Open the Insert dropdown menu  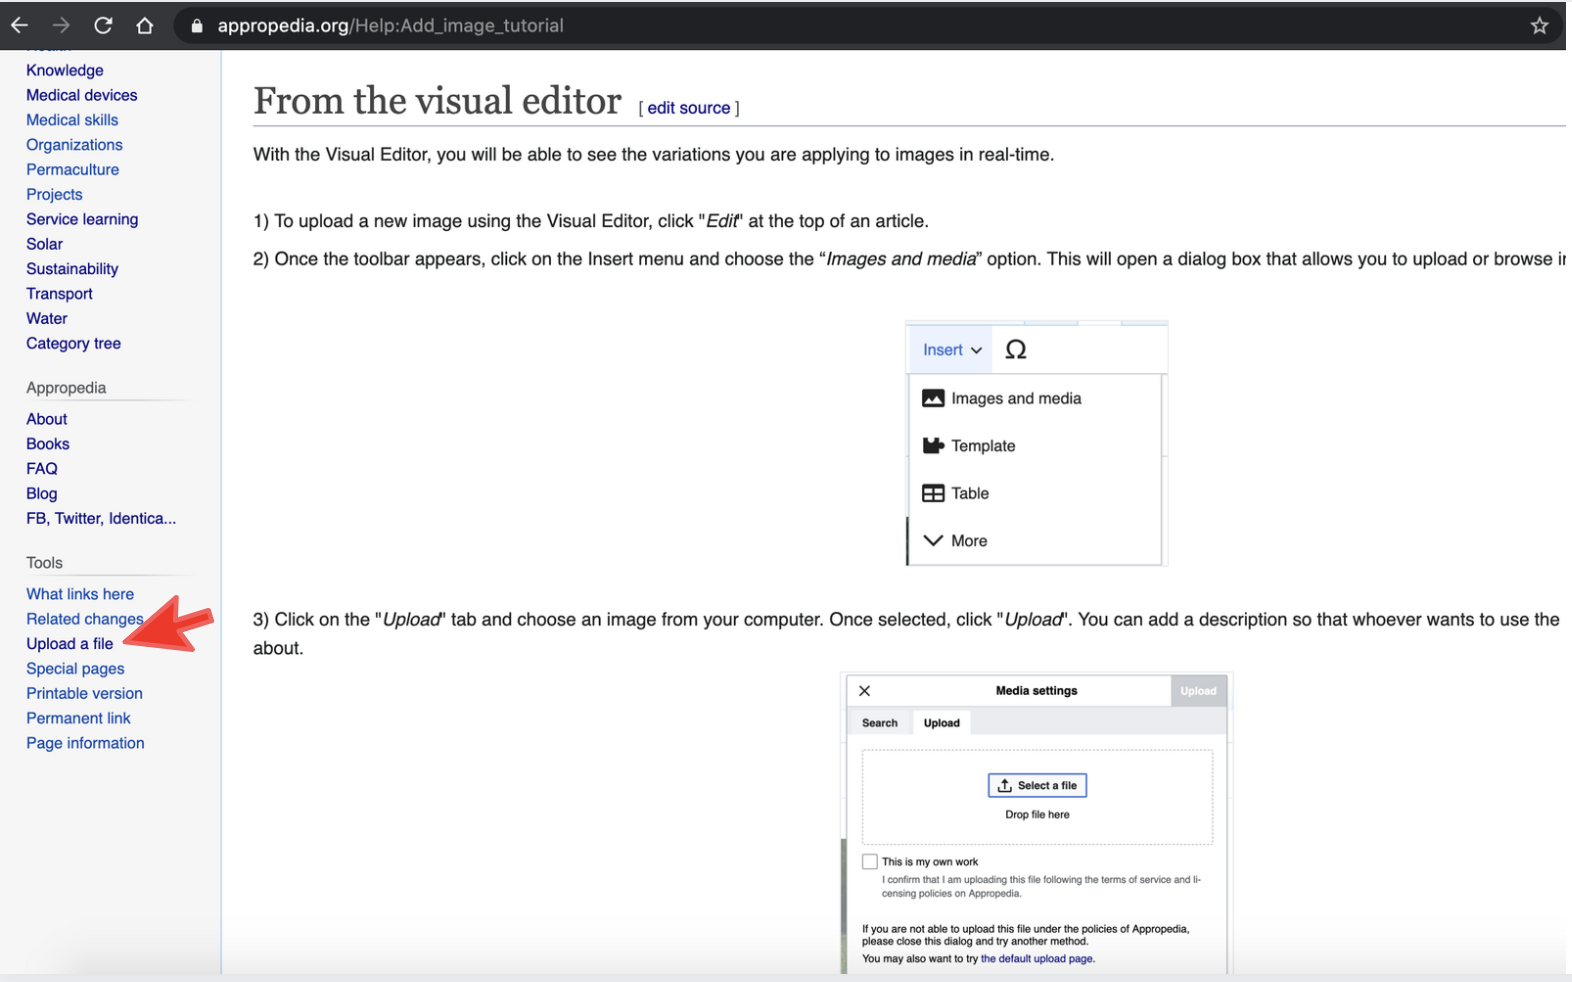pyautogui.click(x=951, y=350)
